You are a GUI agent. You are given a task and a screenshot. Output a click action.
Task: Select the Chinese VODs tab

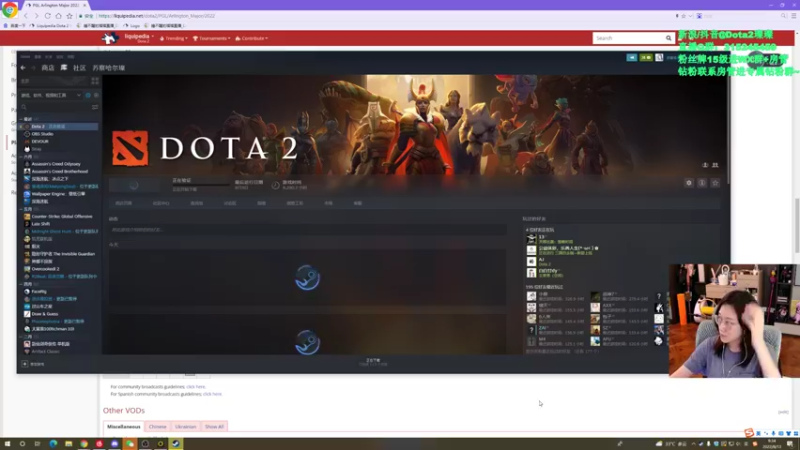pyautogui.click(x=158, y=427)
